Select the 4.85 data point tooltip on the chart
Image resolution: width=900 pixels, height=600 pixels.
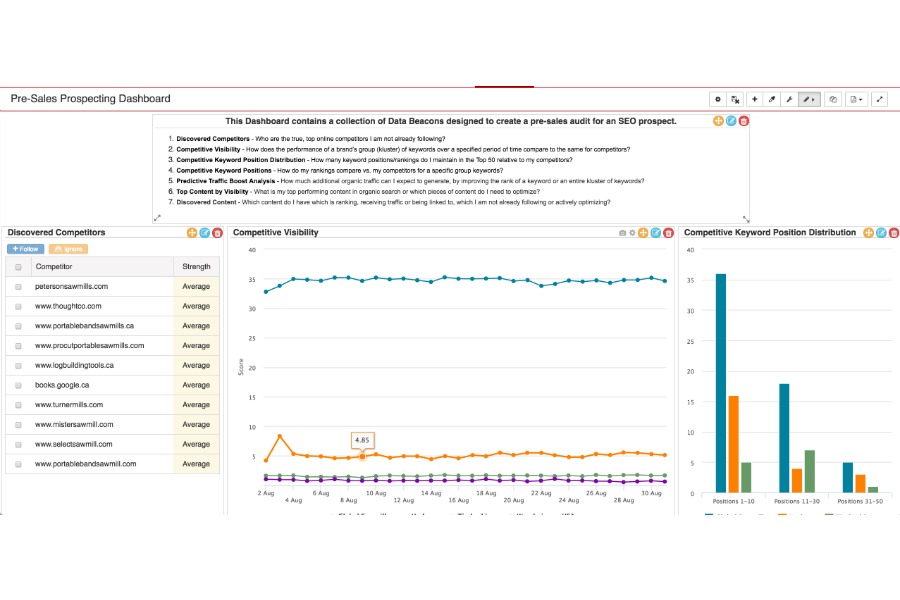(361, 440)
